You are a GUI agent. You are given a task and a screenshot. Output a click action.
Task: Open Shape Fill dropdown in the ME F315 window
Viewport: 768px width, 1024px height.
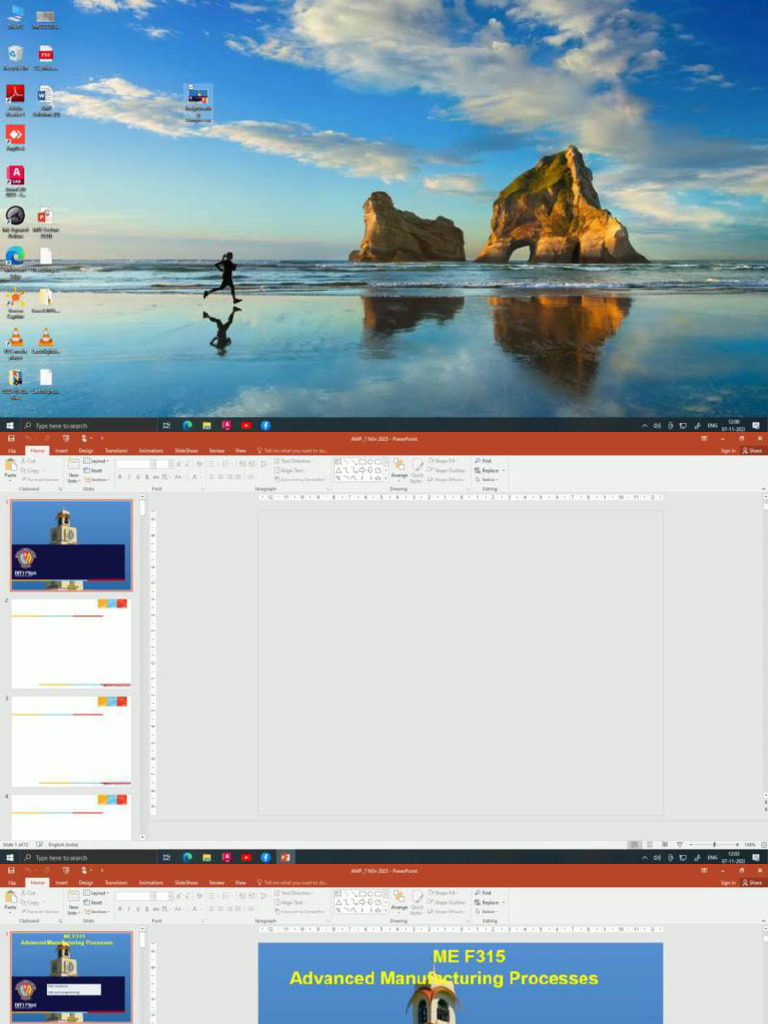446,892
